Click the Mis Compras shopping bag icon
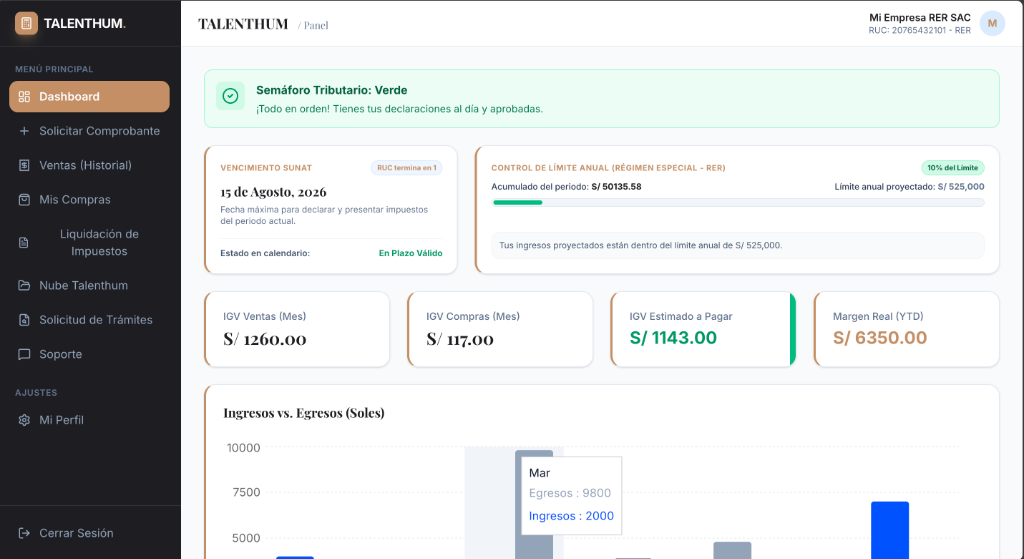1024x559 pixels. pyautogui.click(x=24, y=200)
